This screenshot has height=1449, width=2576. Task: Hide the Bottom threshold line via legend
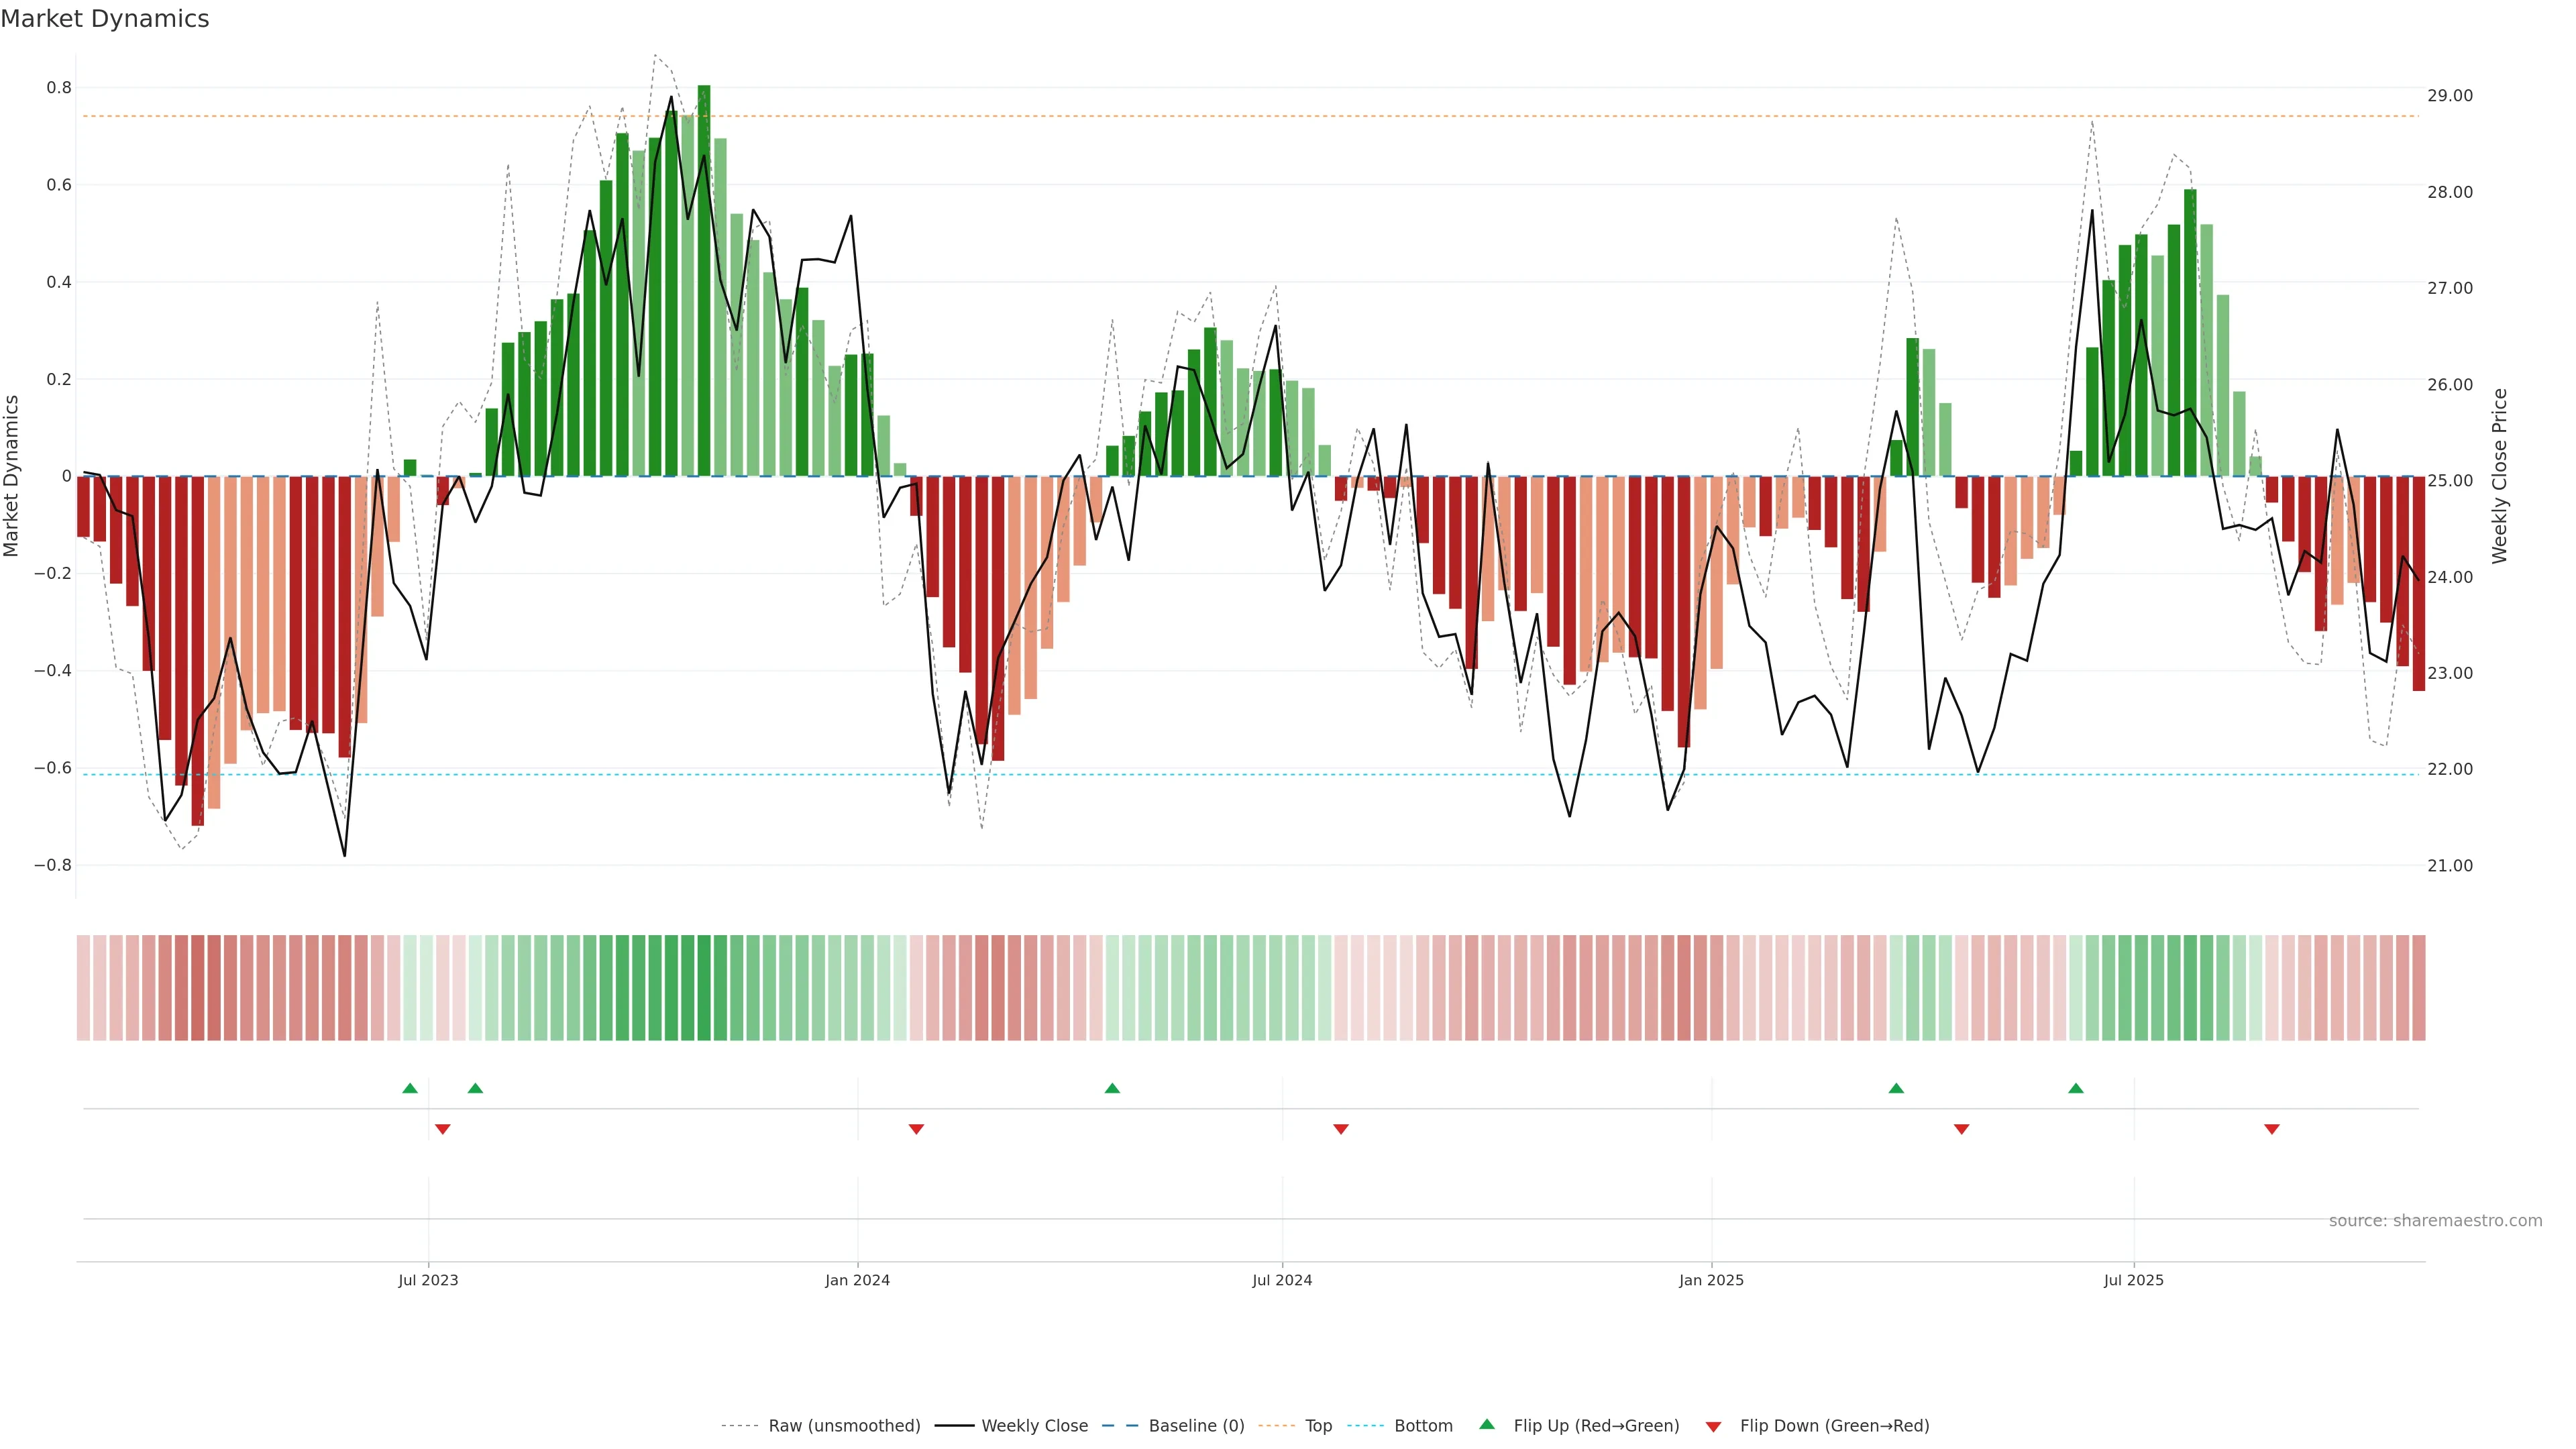1423,1426
